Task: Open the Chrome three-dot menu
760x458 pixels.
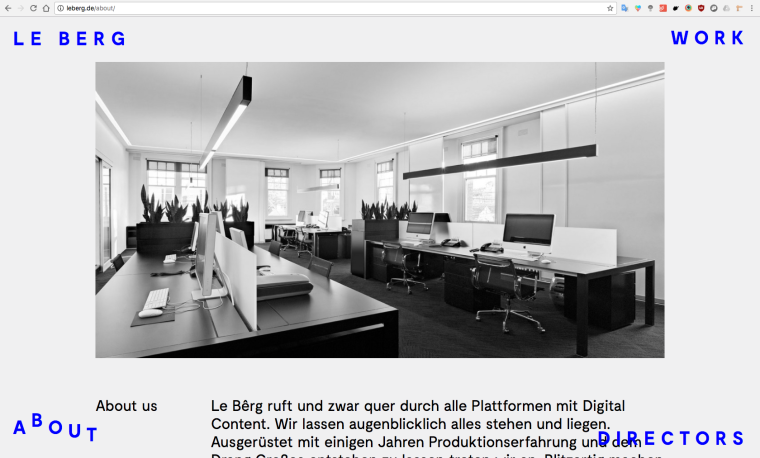Action: point(752,8)
